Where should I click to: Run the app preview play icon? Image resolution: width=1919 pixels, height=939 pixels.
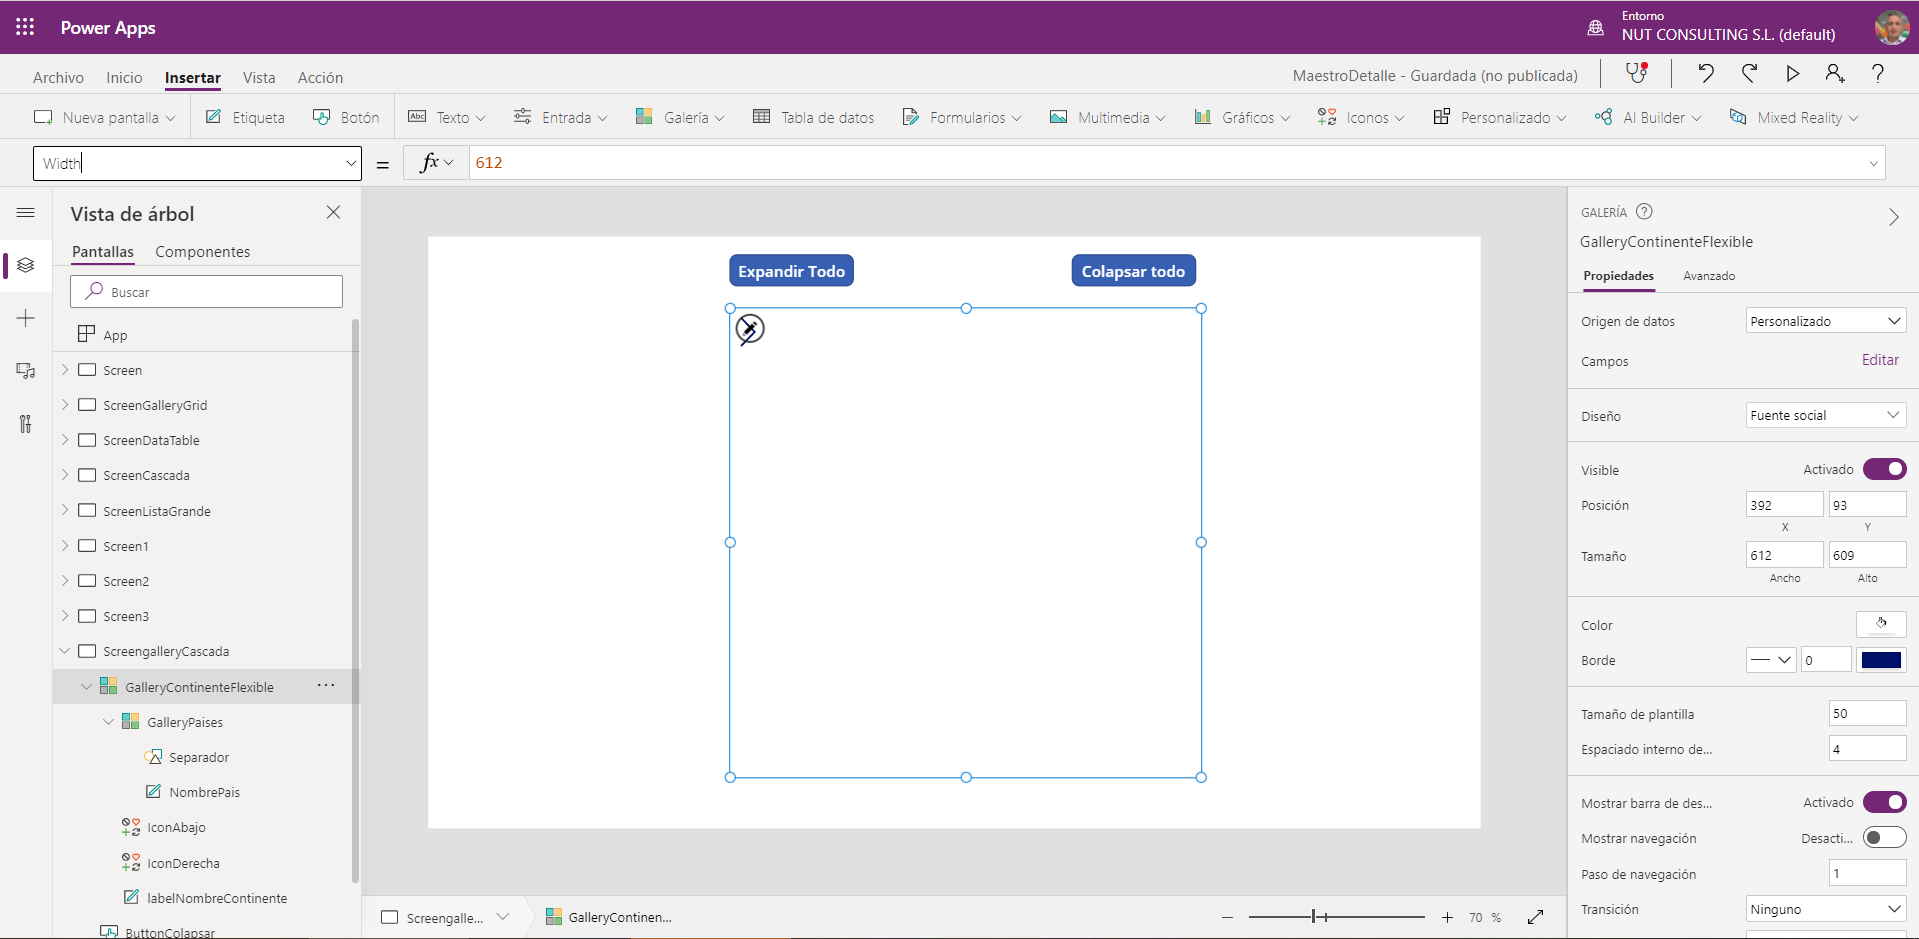click(x=1792, y=73)
